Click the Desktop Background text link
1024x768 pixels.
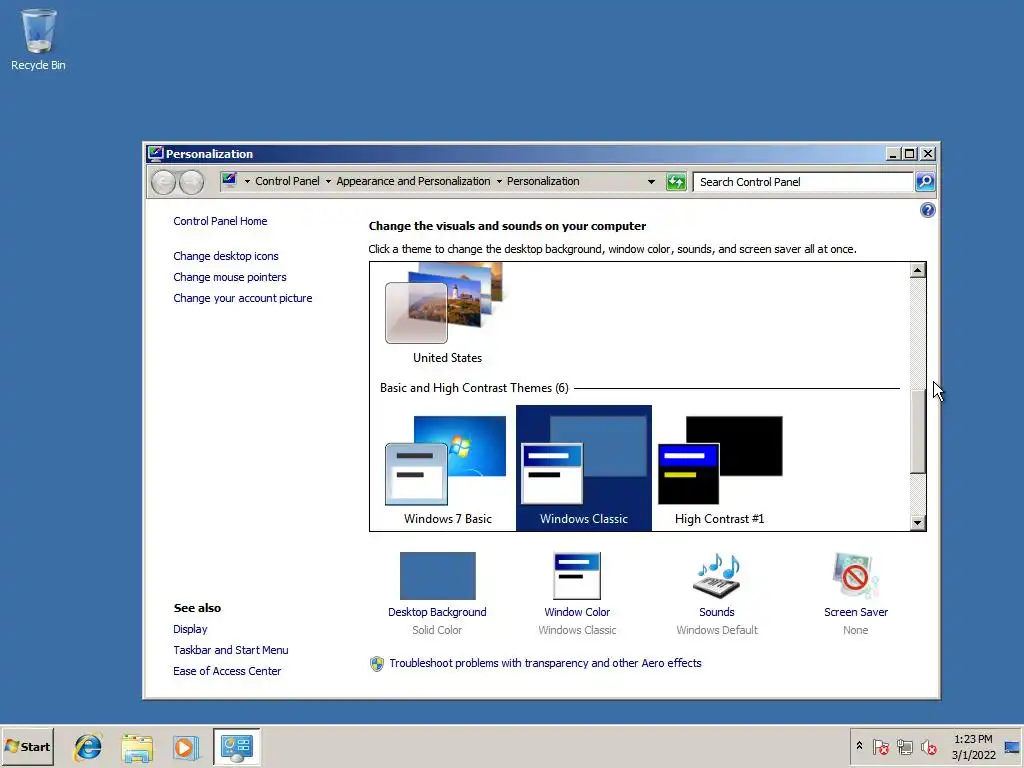click(437, 612)
